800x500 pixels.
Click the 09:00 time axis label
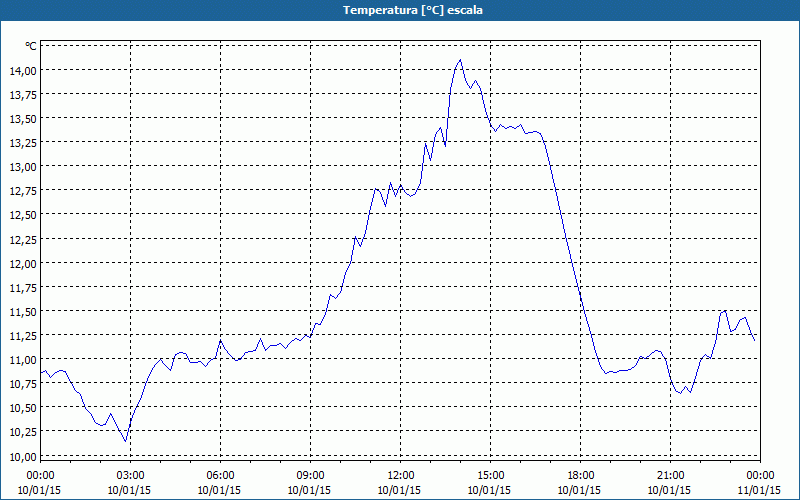click(310, 476)
